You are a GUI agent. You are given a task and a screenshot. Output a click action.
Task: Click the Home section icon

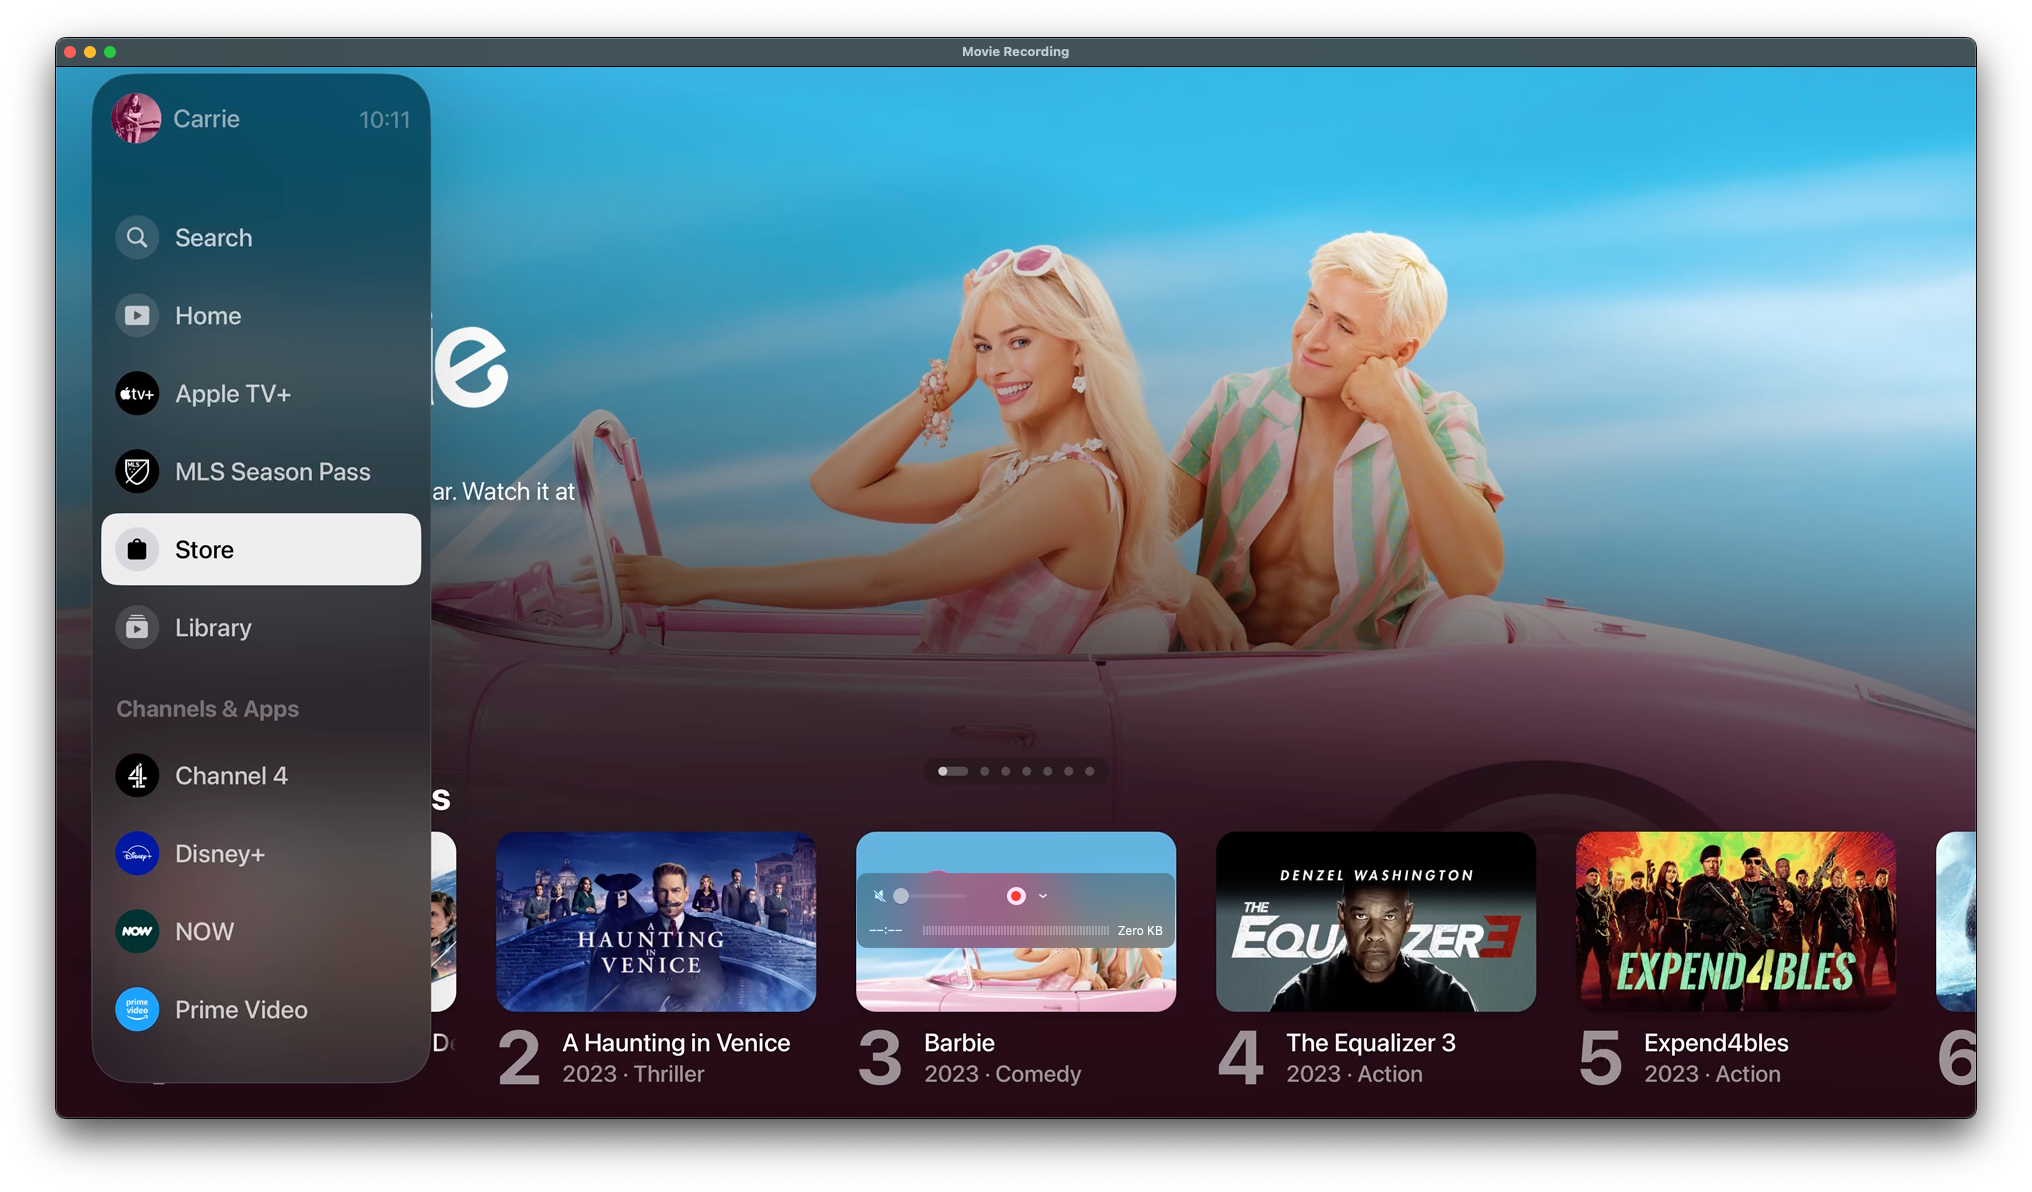[x=138, y=315]
